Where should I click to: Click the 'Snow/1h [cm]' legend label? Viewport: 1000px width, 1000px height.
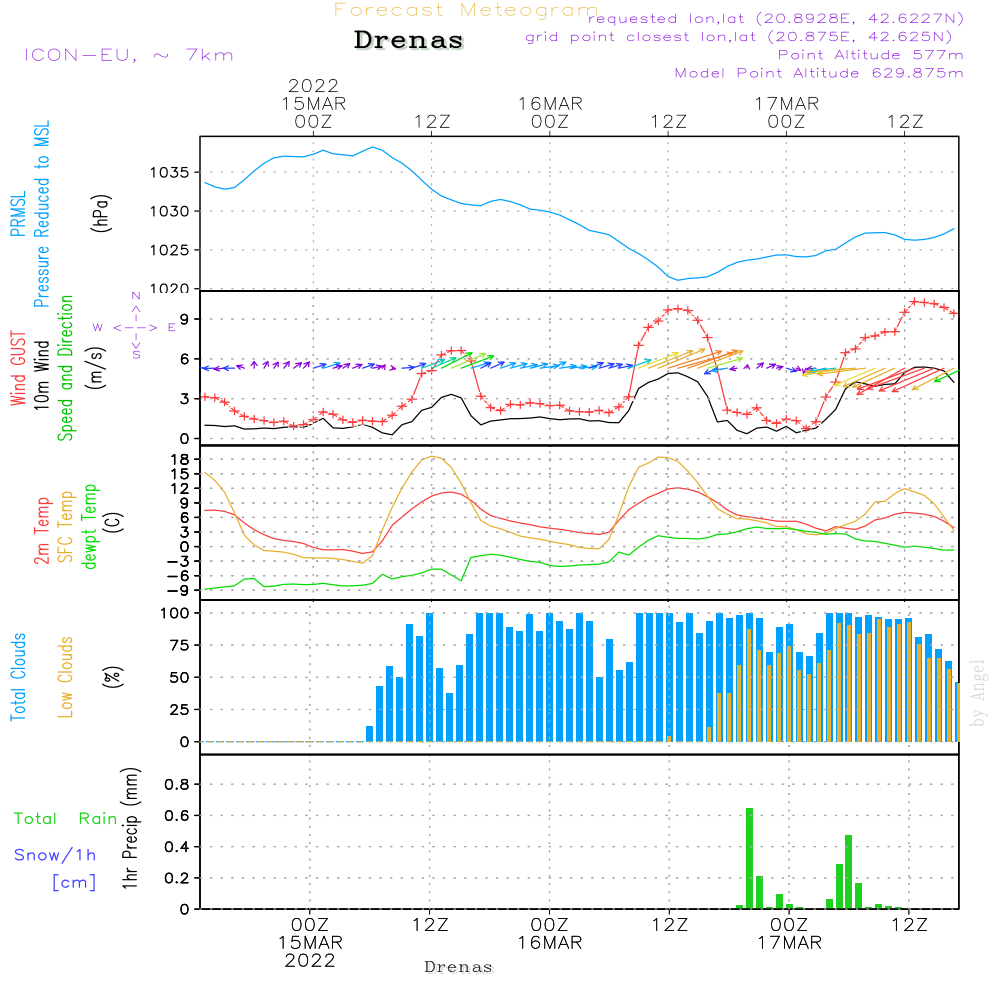click(55, 868)
